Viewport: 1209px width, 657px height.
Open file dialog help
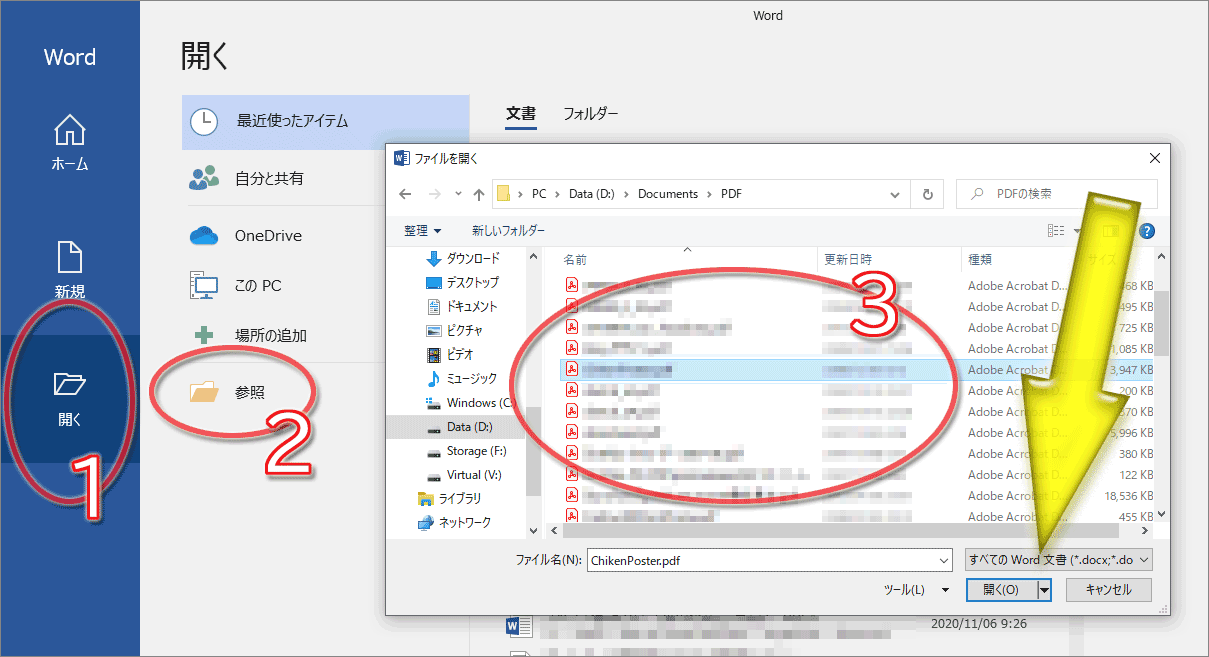tap(1147, 231)
